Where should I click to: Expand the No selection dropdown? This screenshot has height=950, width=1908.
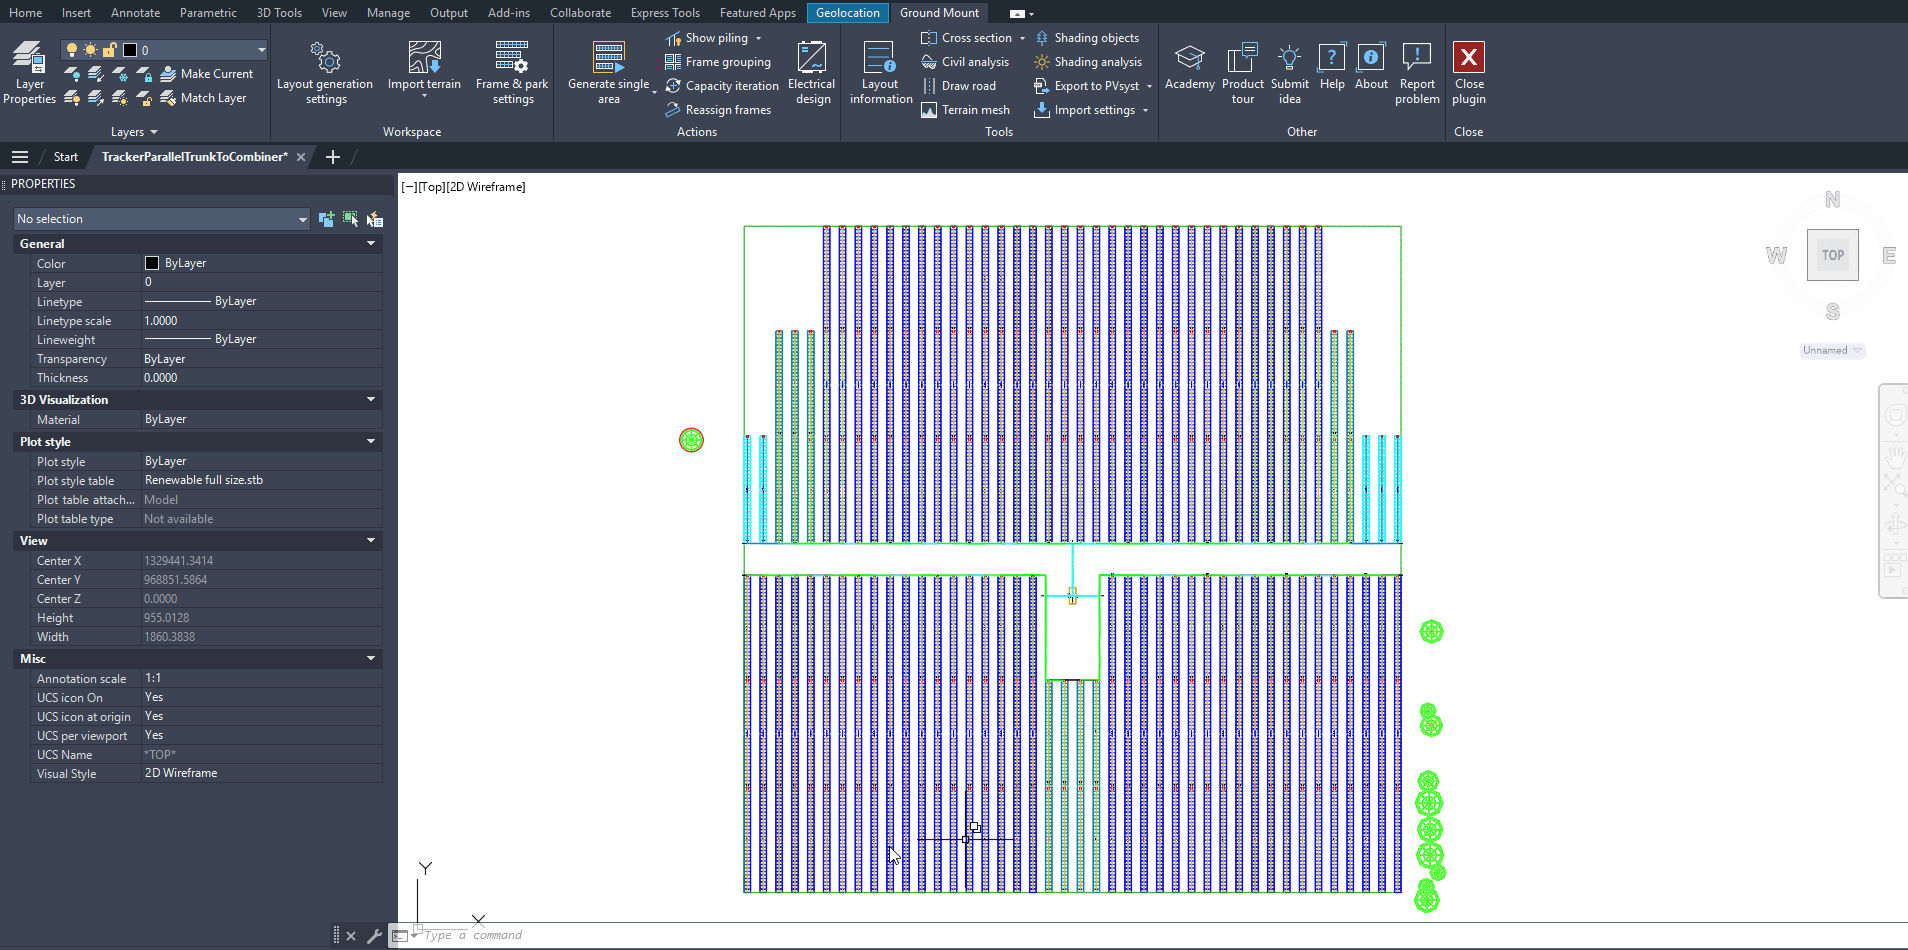[302, 219]
